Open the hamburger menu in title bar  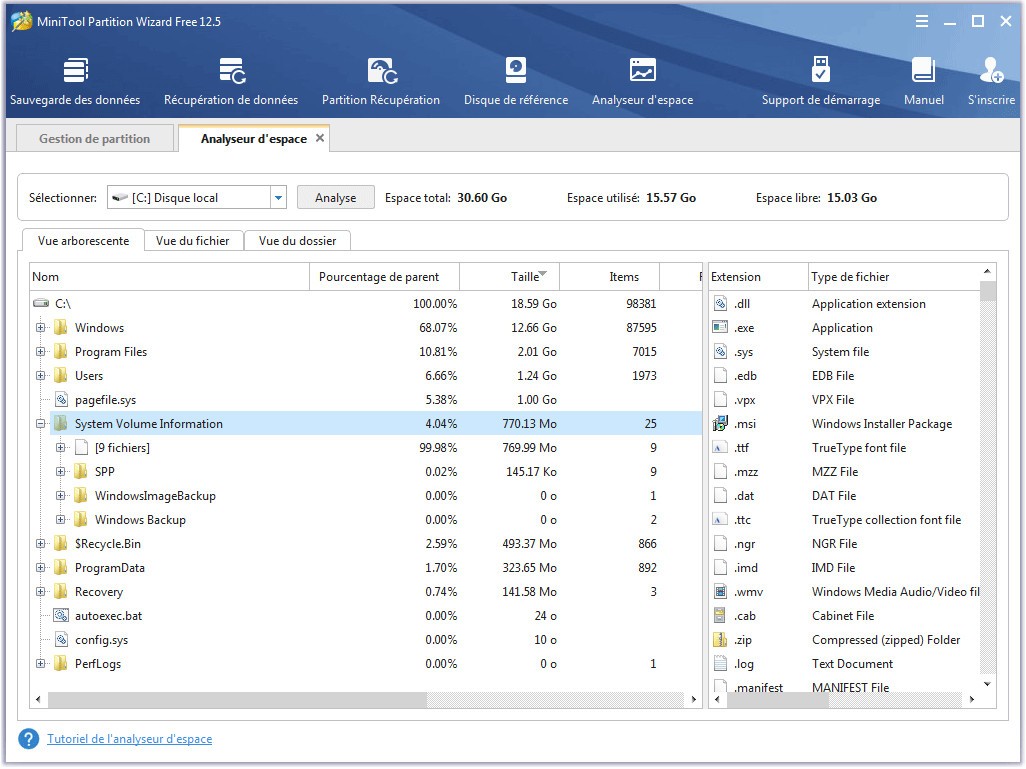click(x=921, y=22)
